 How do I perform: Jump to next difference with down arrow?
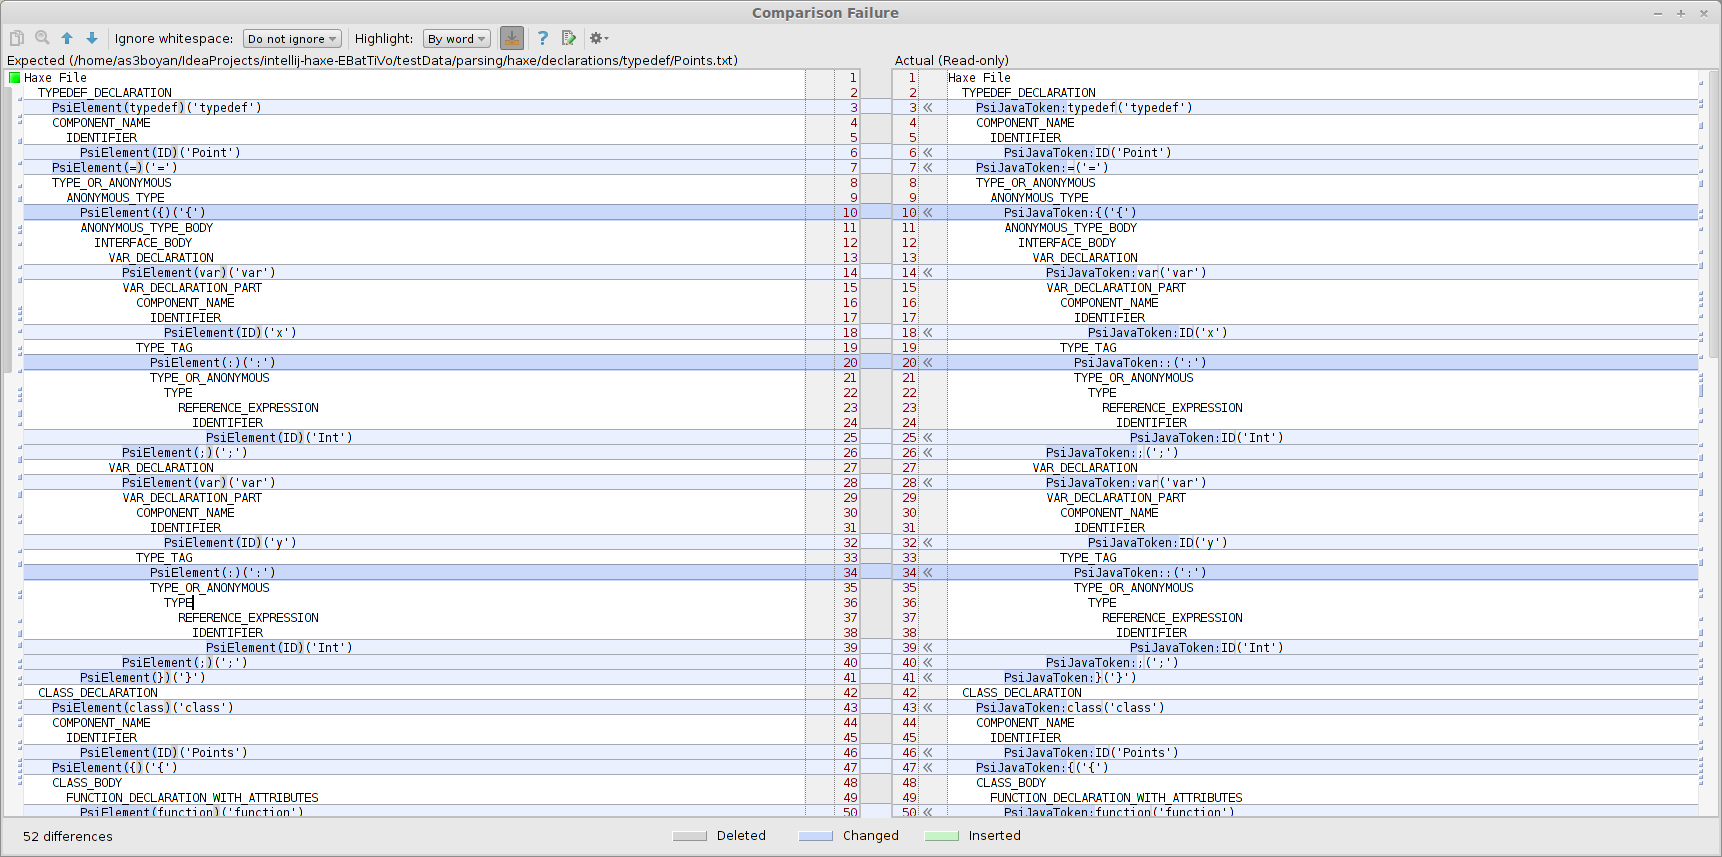(x=92, y=38)
